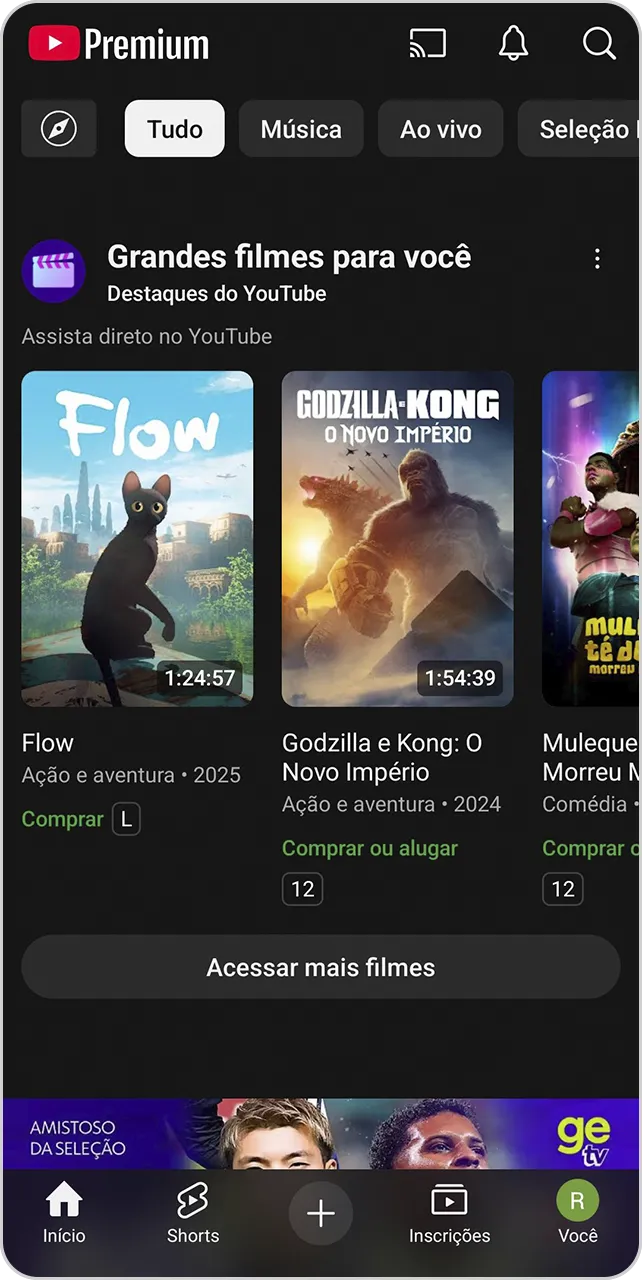The height and width of the screenshot is (1280, 642).
Task: Open notifications via the bell icon
Action: click(x=513, y=44)
